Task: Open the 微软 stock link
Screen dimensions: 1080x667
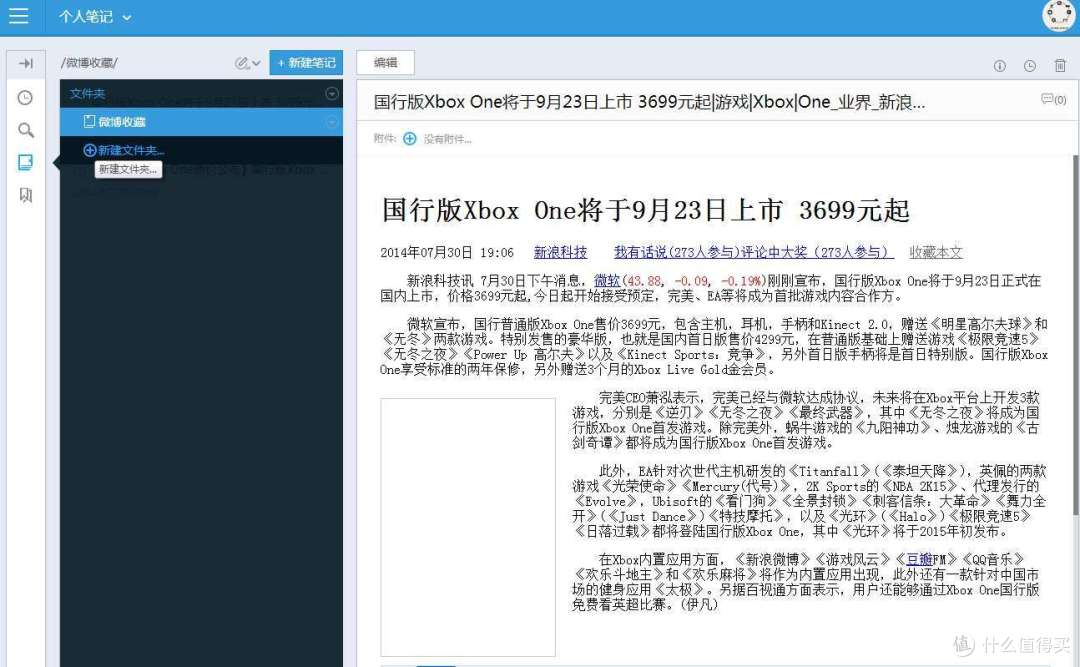Action: pyautogui.click(x=607, y=280)
